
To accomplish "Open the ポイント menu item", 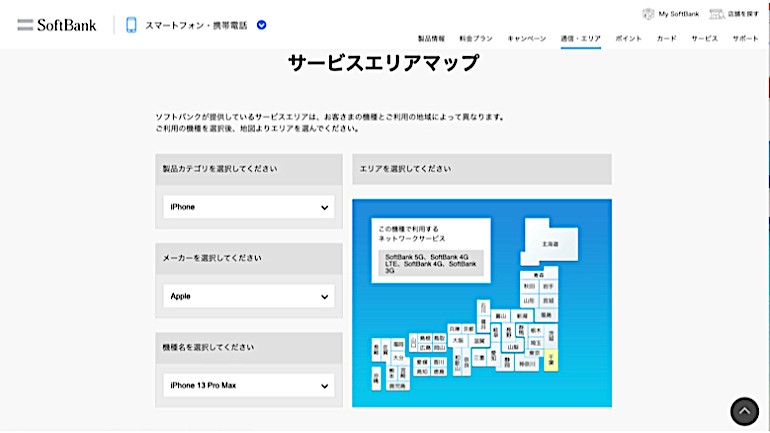I will click(629, 38).
